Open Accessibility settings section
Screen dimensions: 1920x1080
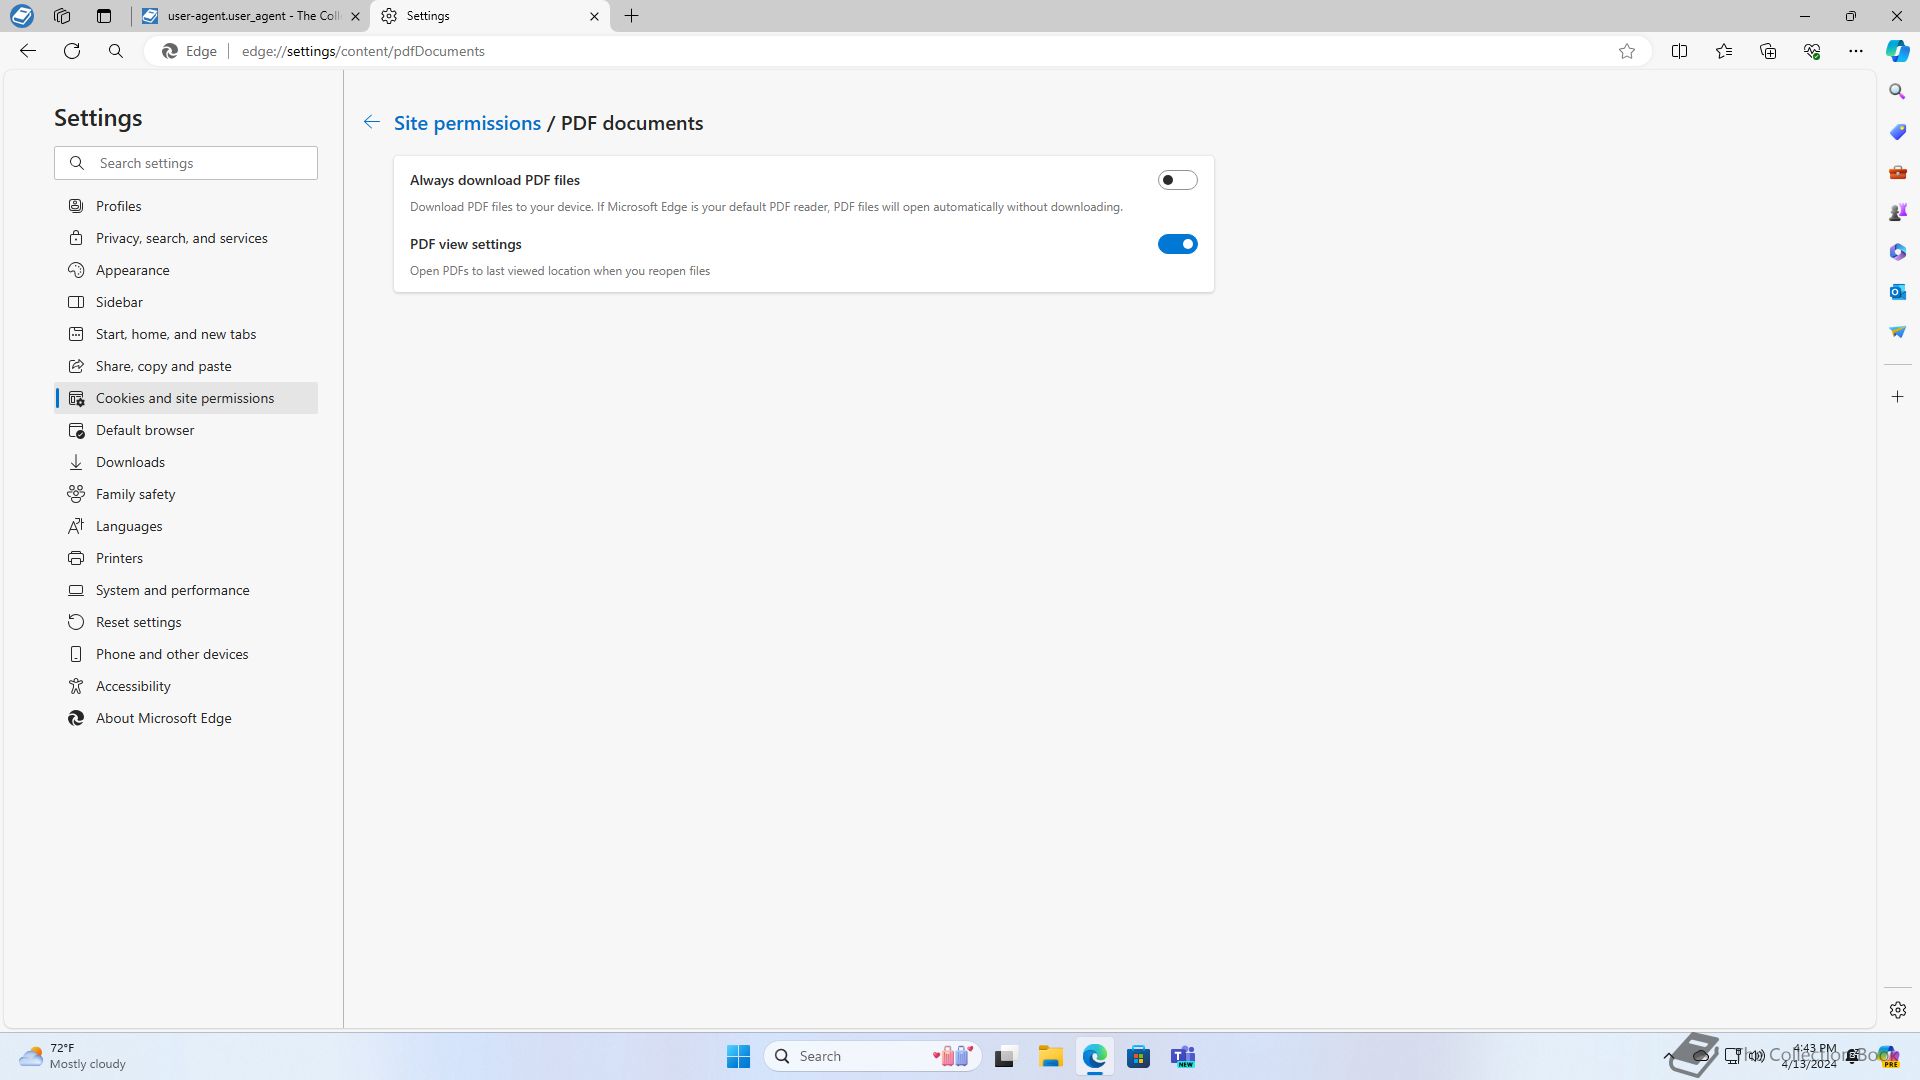pos(186,686)
